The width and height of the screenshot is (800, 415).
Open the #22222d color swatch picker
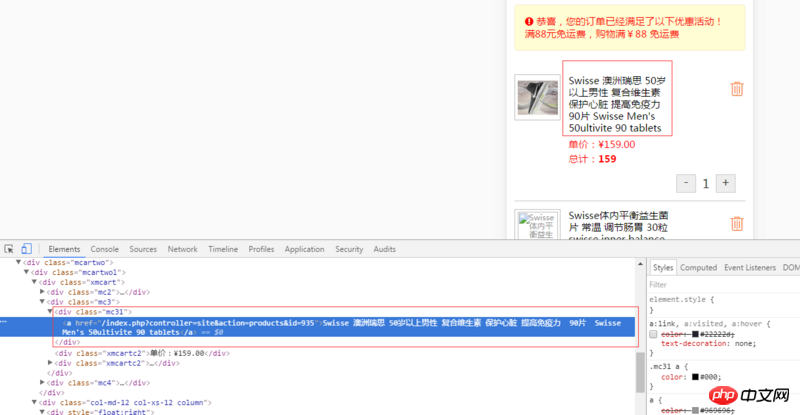point(695,334)
